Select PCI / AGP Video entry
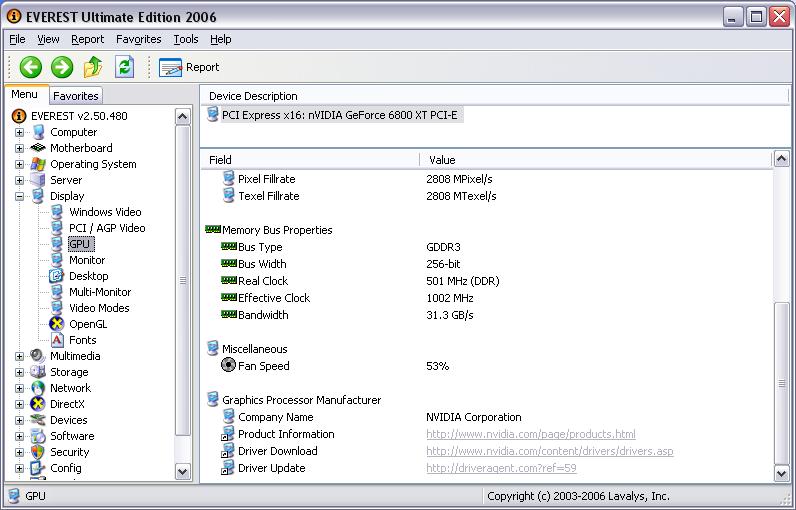The height and width of the screenshot is (510, 796). click(107, 228)
